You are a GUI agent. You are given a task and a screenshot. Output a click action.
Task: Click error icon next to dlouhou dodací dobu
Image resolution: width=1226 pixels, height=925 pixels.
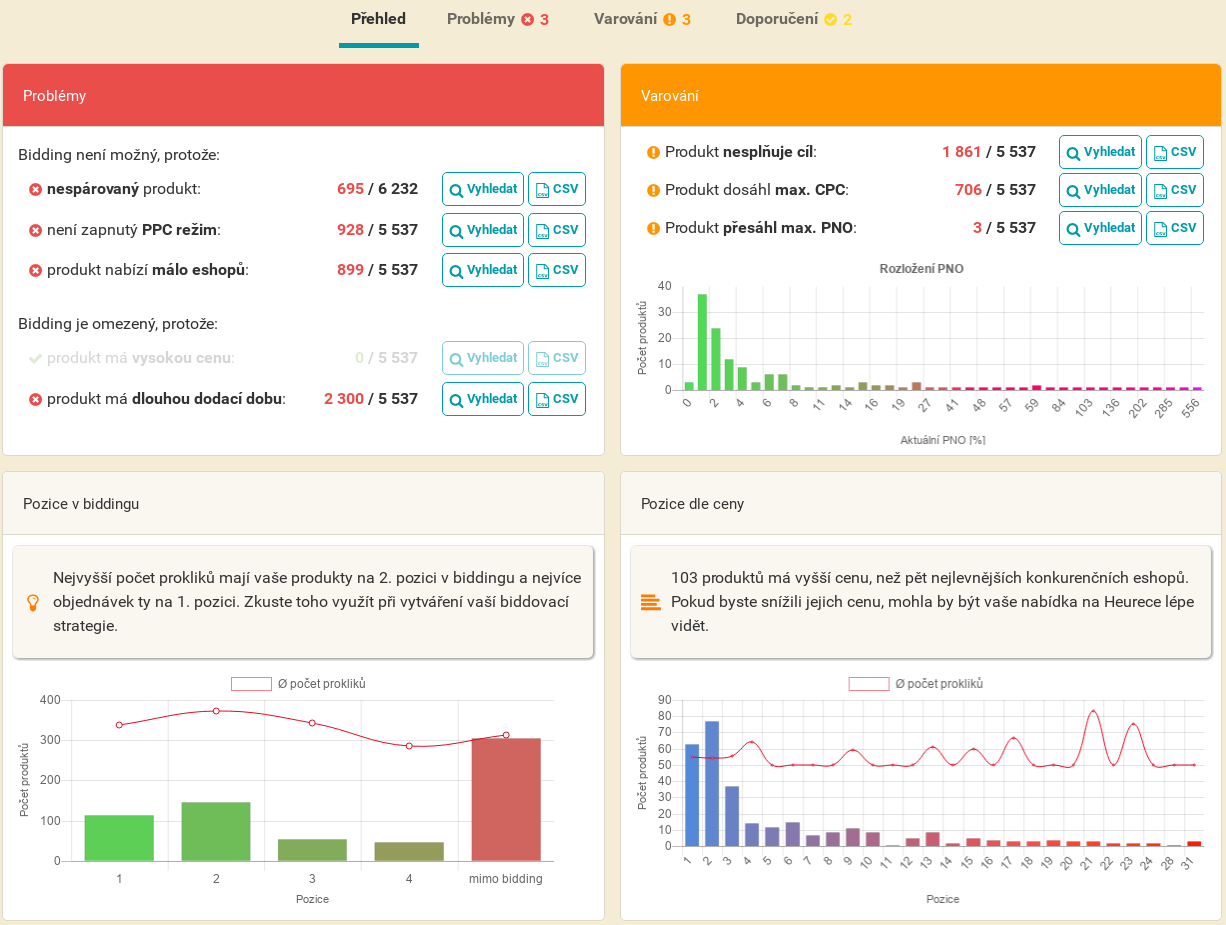pyautogui.click(x=35, y=400)
